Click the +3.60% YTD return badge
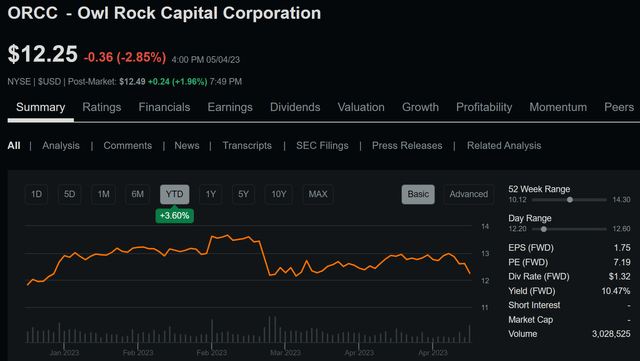This screenshot has height=361, width=640. [x=175, y=216]
